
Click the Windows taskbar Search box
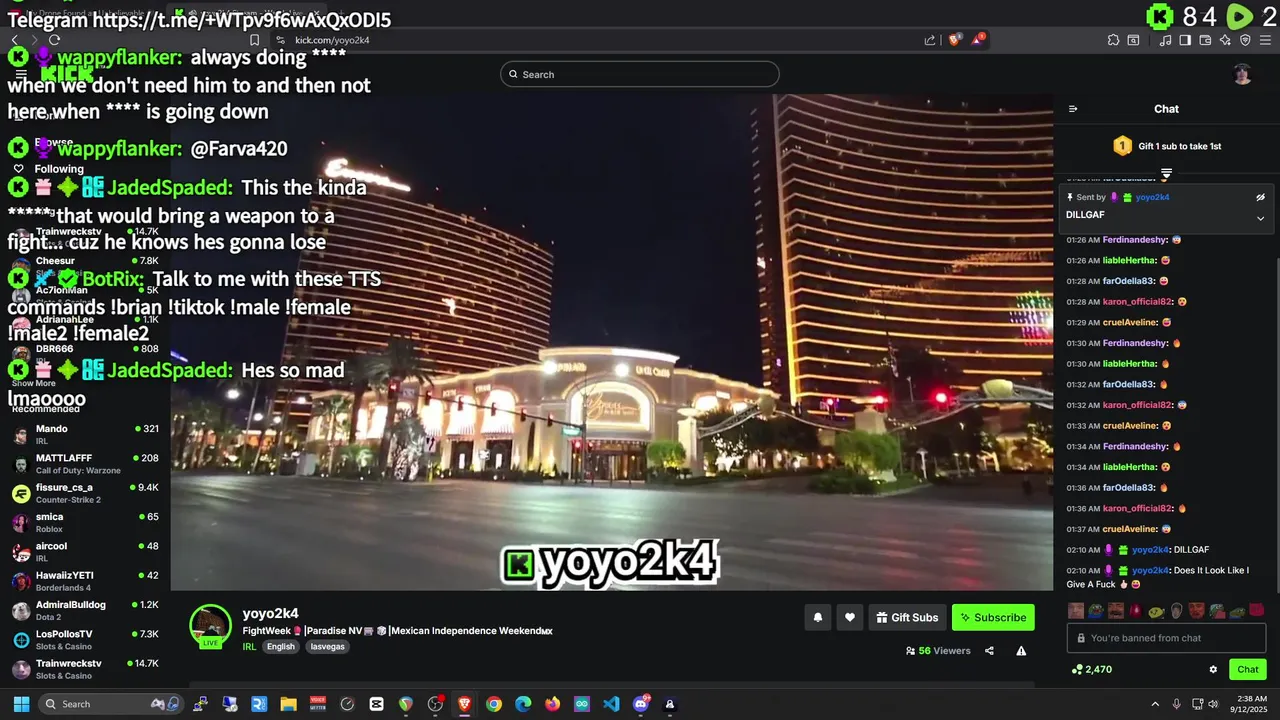tap(110, 704)
